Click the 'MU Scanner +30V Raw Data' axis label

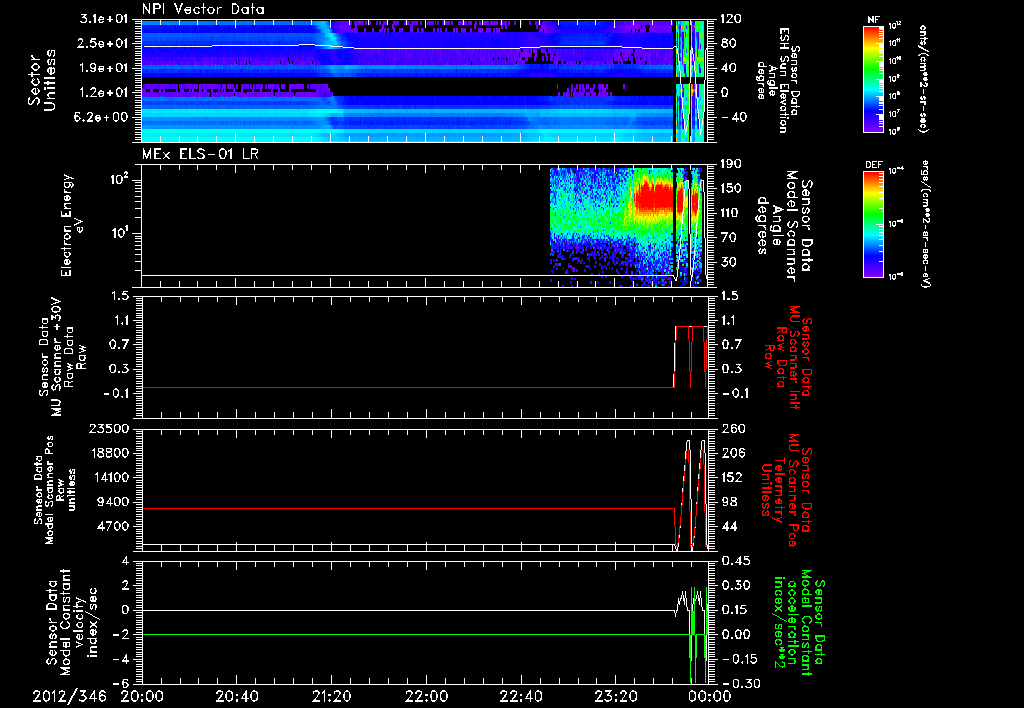pyautogui.click(x=61, y=356)
